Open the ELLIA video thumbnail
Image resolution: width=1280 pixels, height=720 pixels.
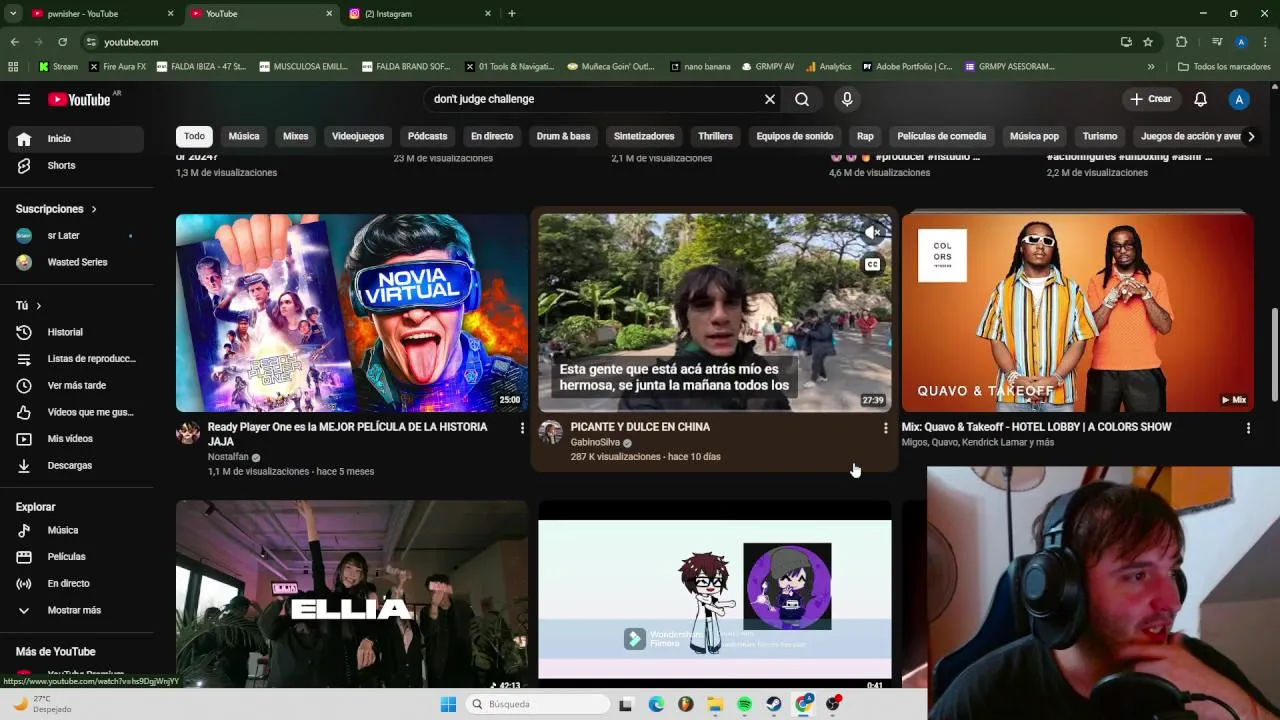pyautogui.click(x=352, y=595)
